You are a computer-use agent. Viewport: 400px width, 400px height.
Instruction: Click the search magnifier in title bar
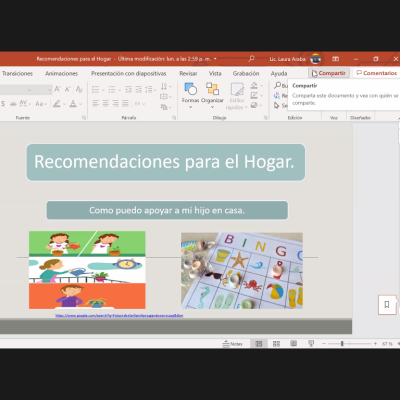click(x=251, y=59)
